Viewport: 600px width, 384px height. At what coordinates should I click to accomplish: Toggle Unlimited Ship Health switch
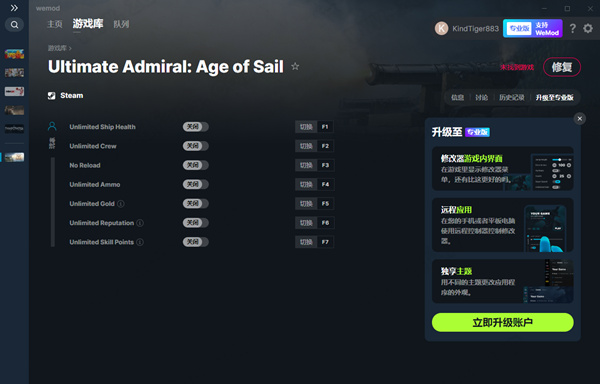[196, 127]
